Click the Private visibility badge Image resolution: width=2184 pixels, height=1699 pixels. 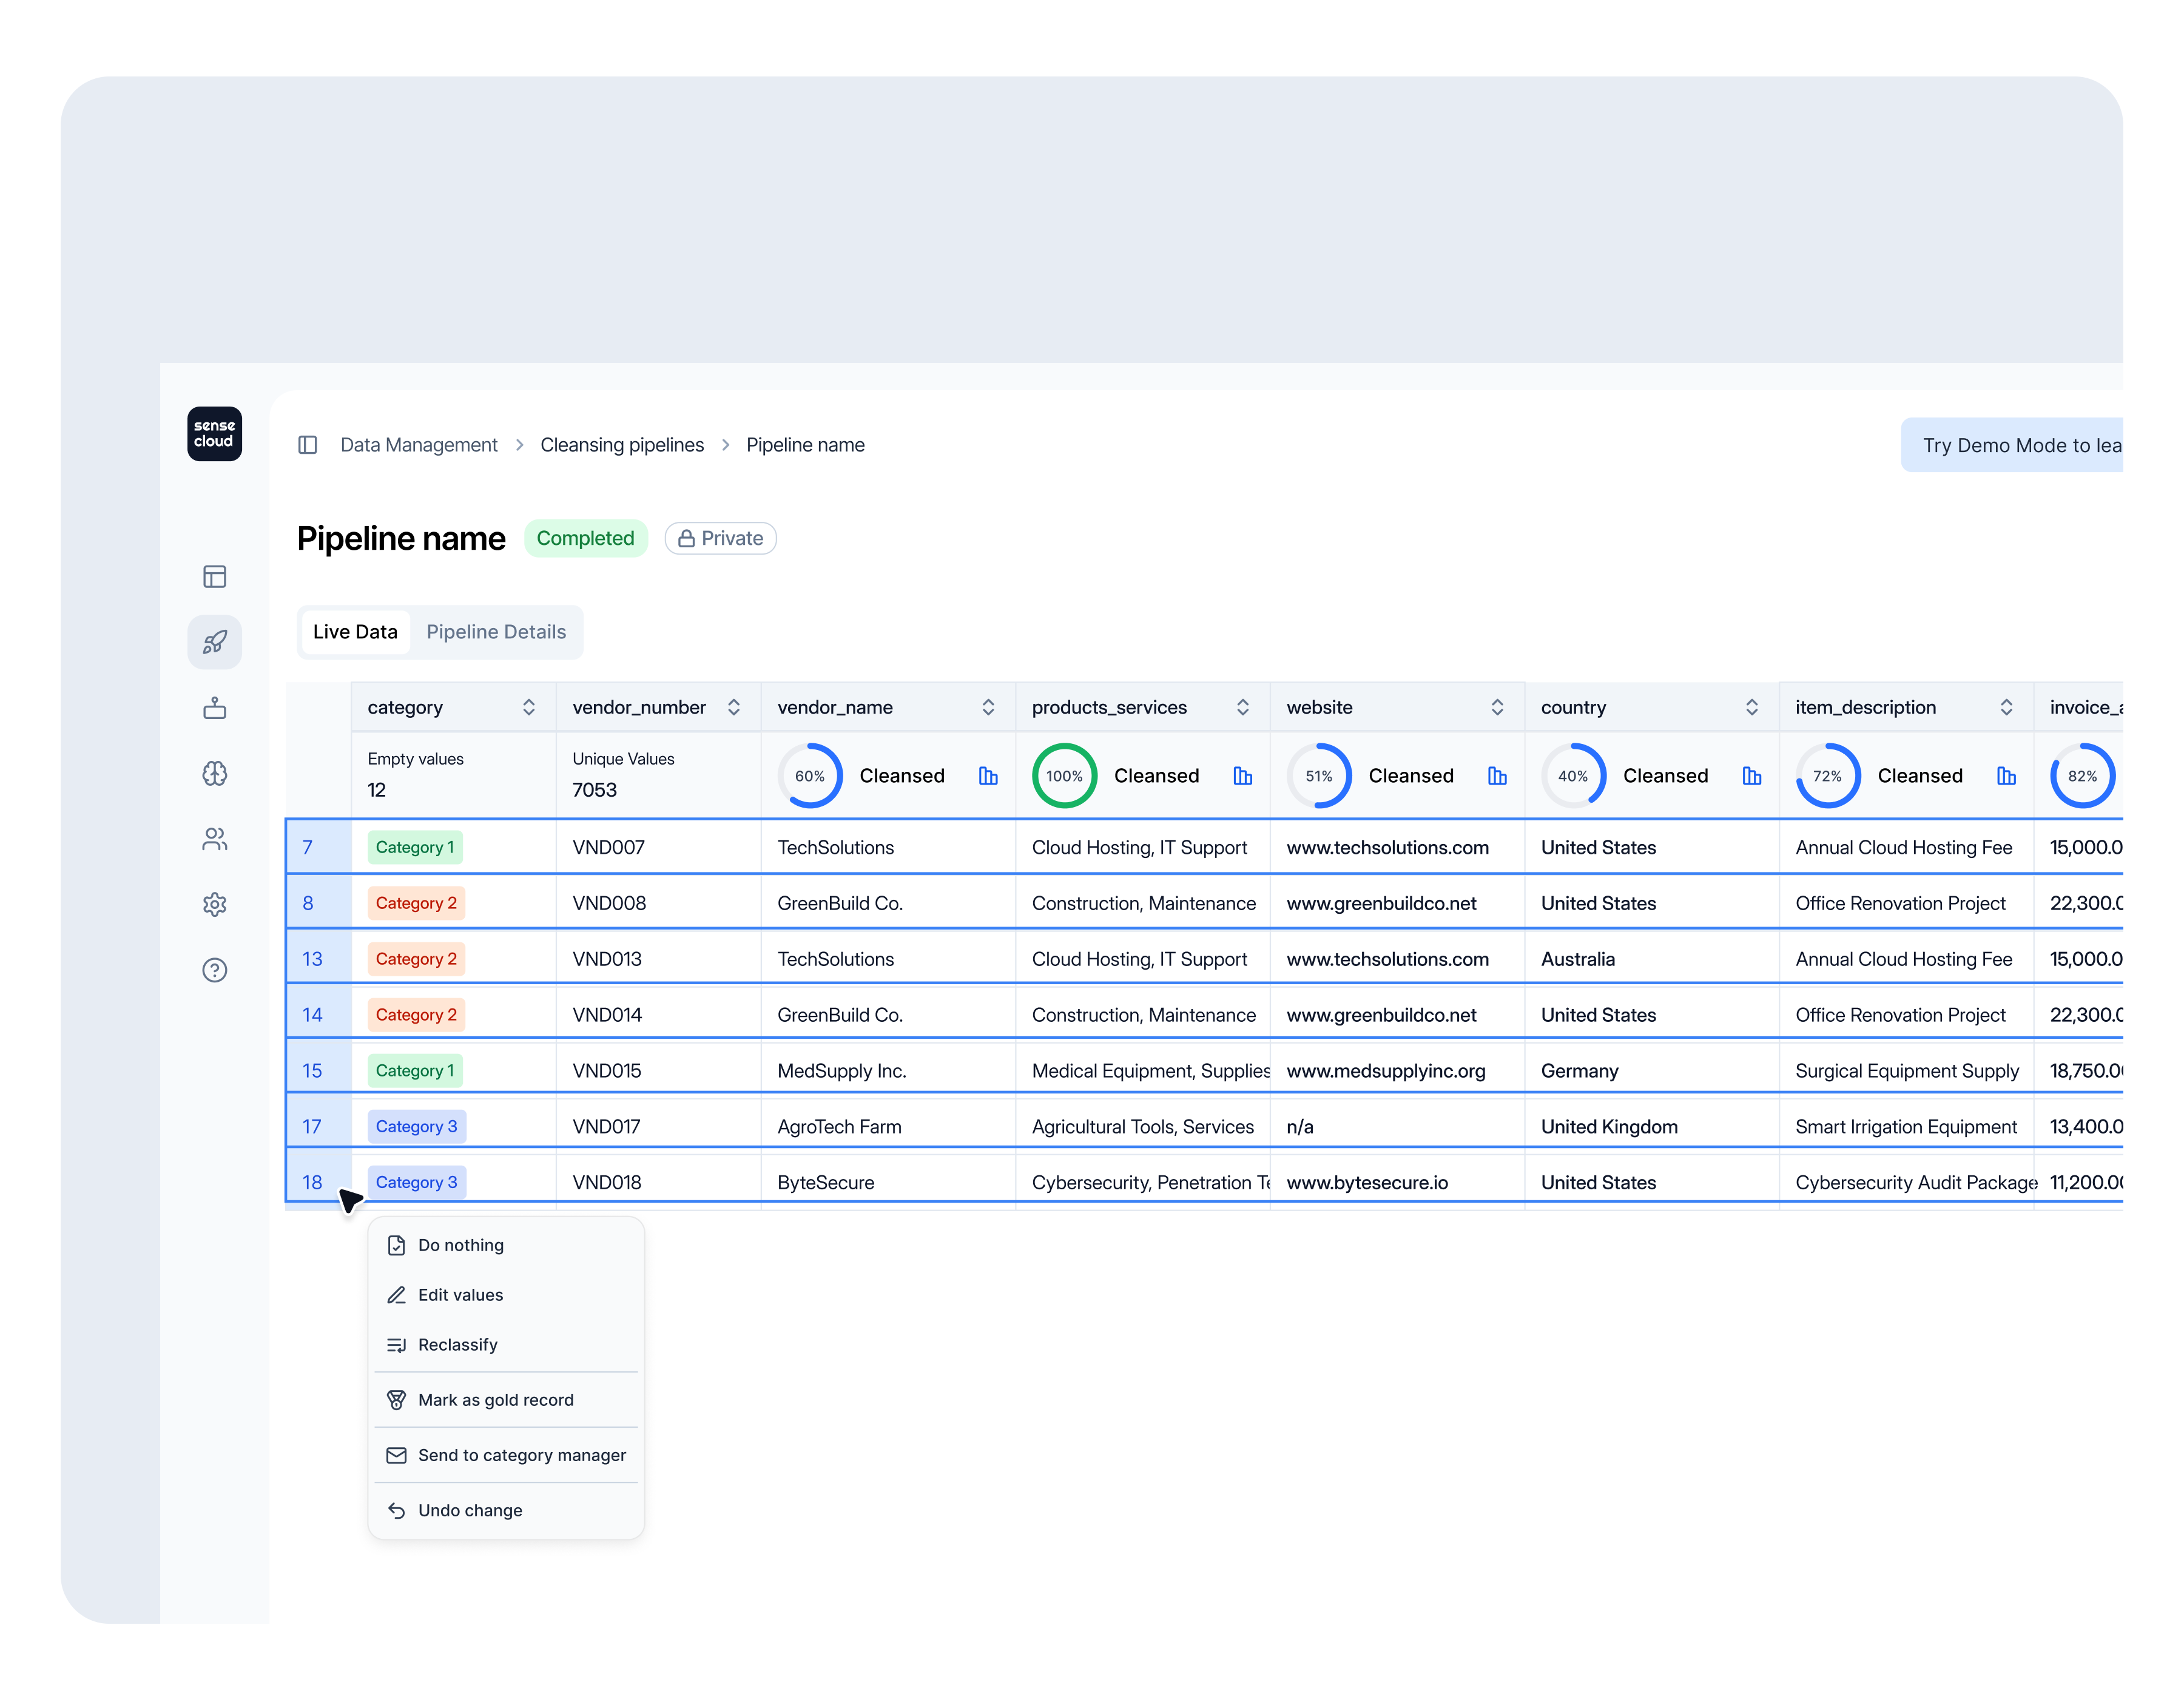tap(721, 538)
